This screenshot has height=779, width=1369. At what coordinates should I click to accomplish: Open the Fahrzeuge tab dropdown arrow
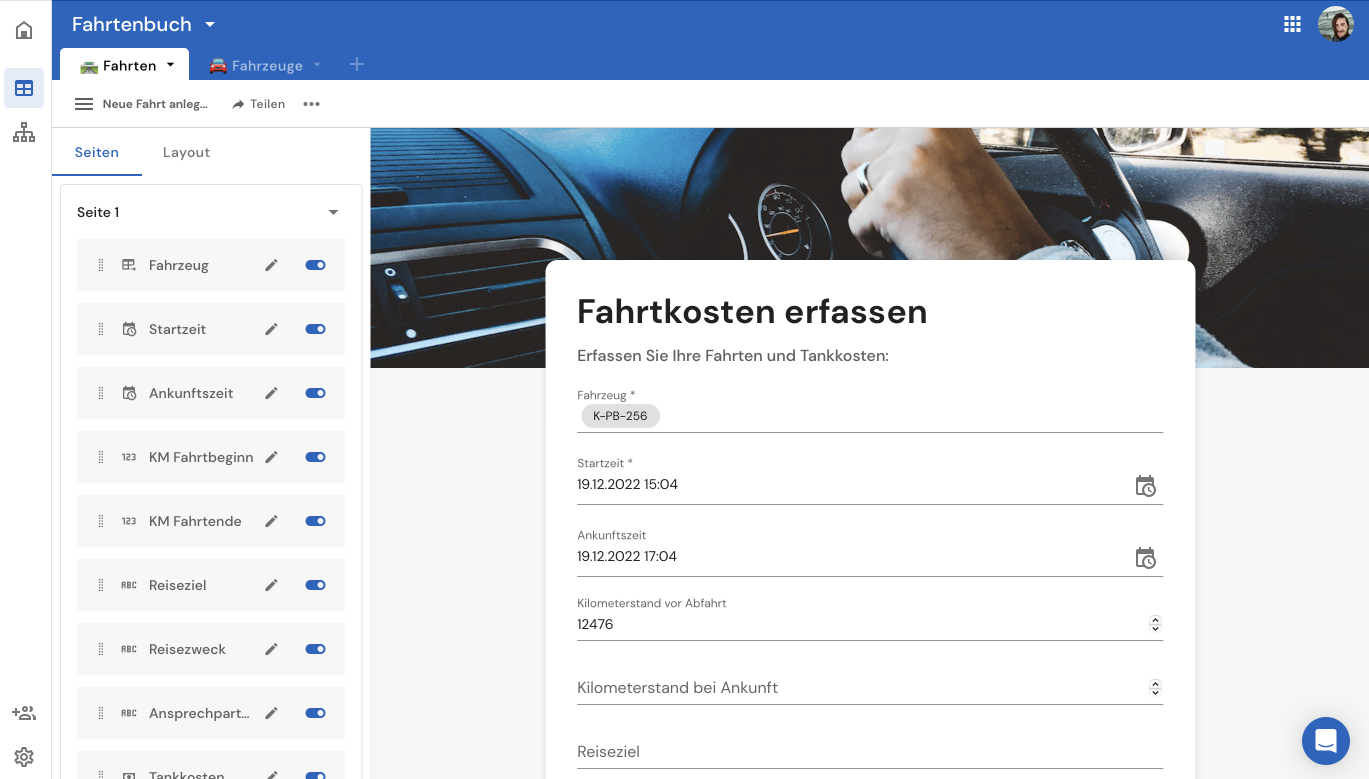[317, 65]
